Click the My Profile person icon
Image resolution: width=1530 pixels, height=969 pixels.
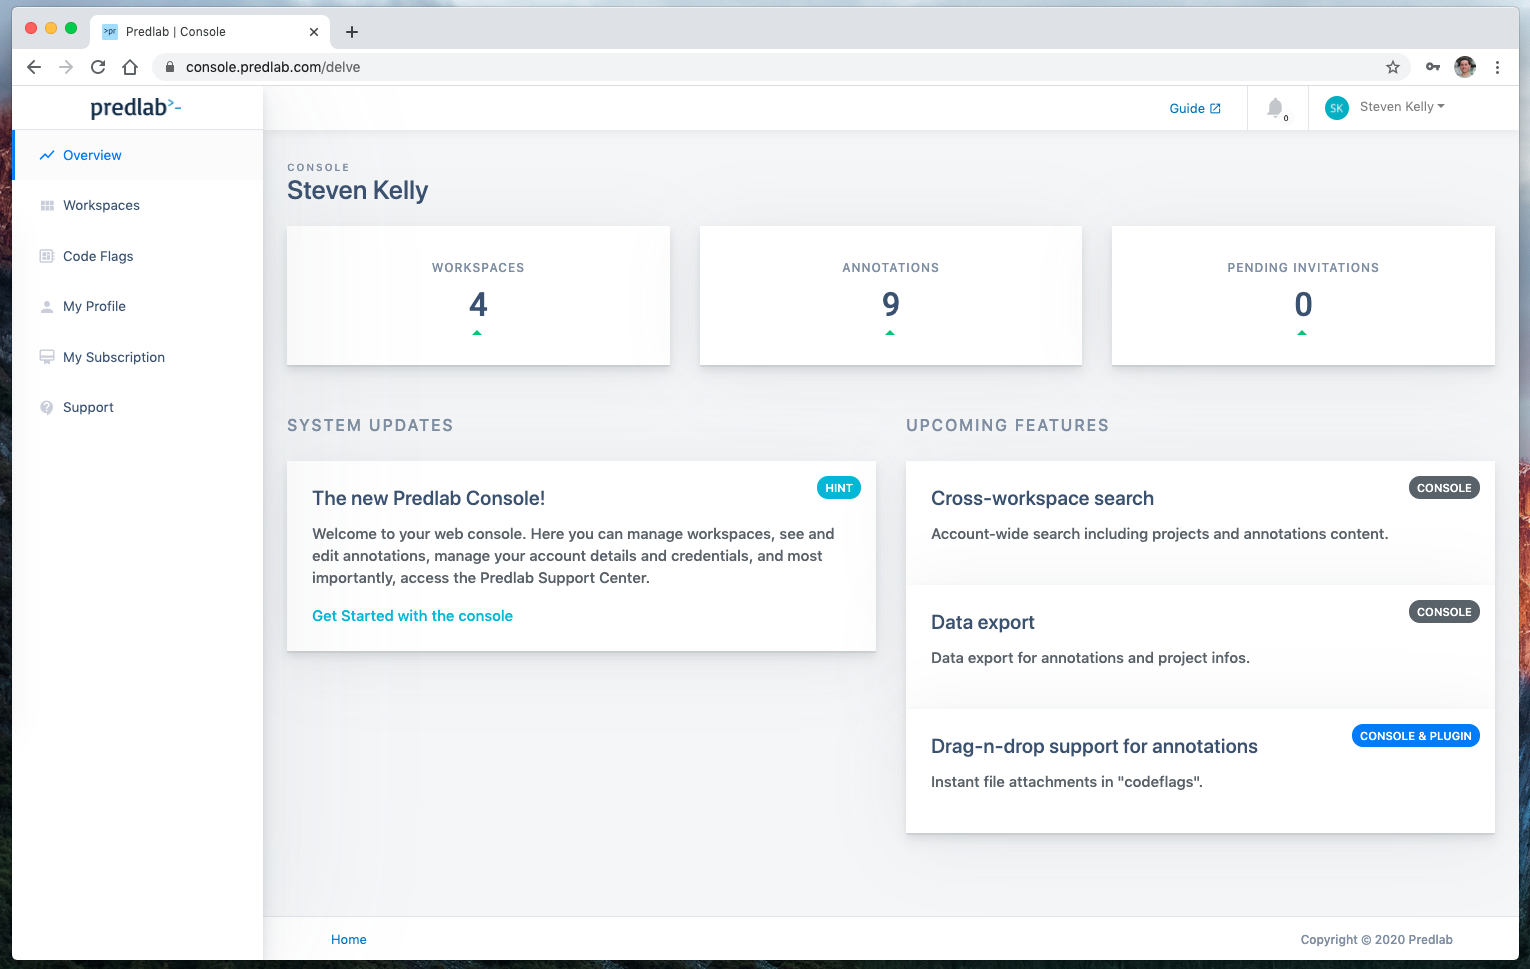click(x=46, y=307)
